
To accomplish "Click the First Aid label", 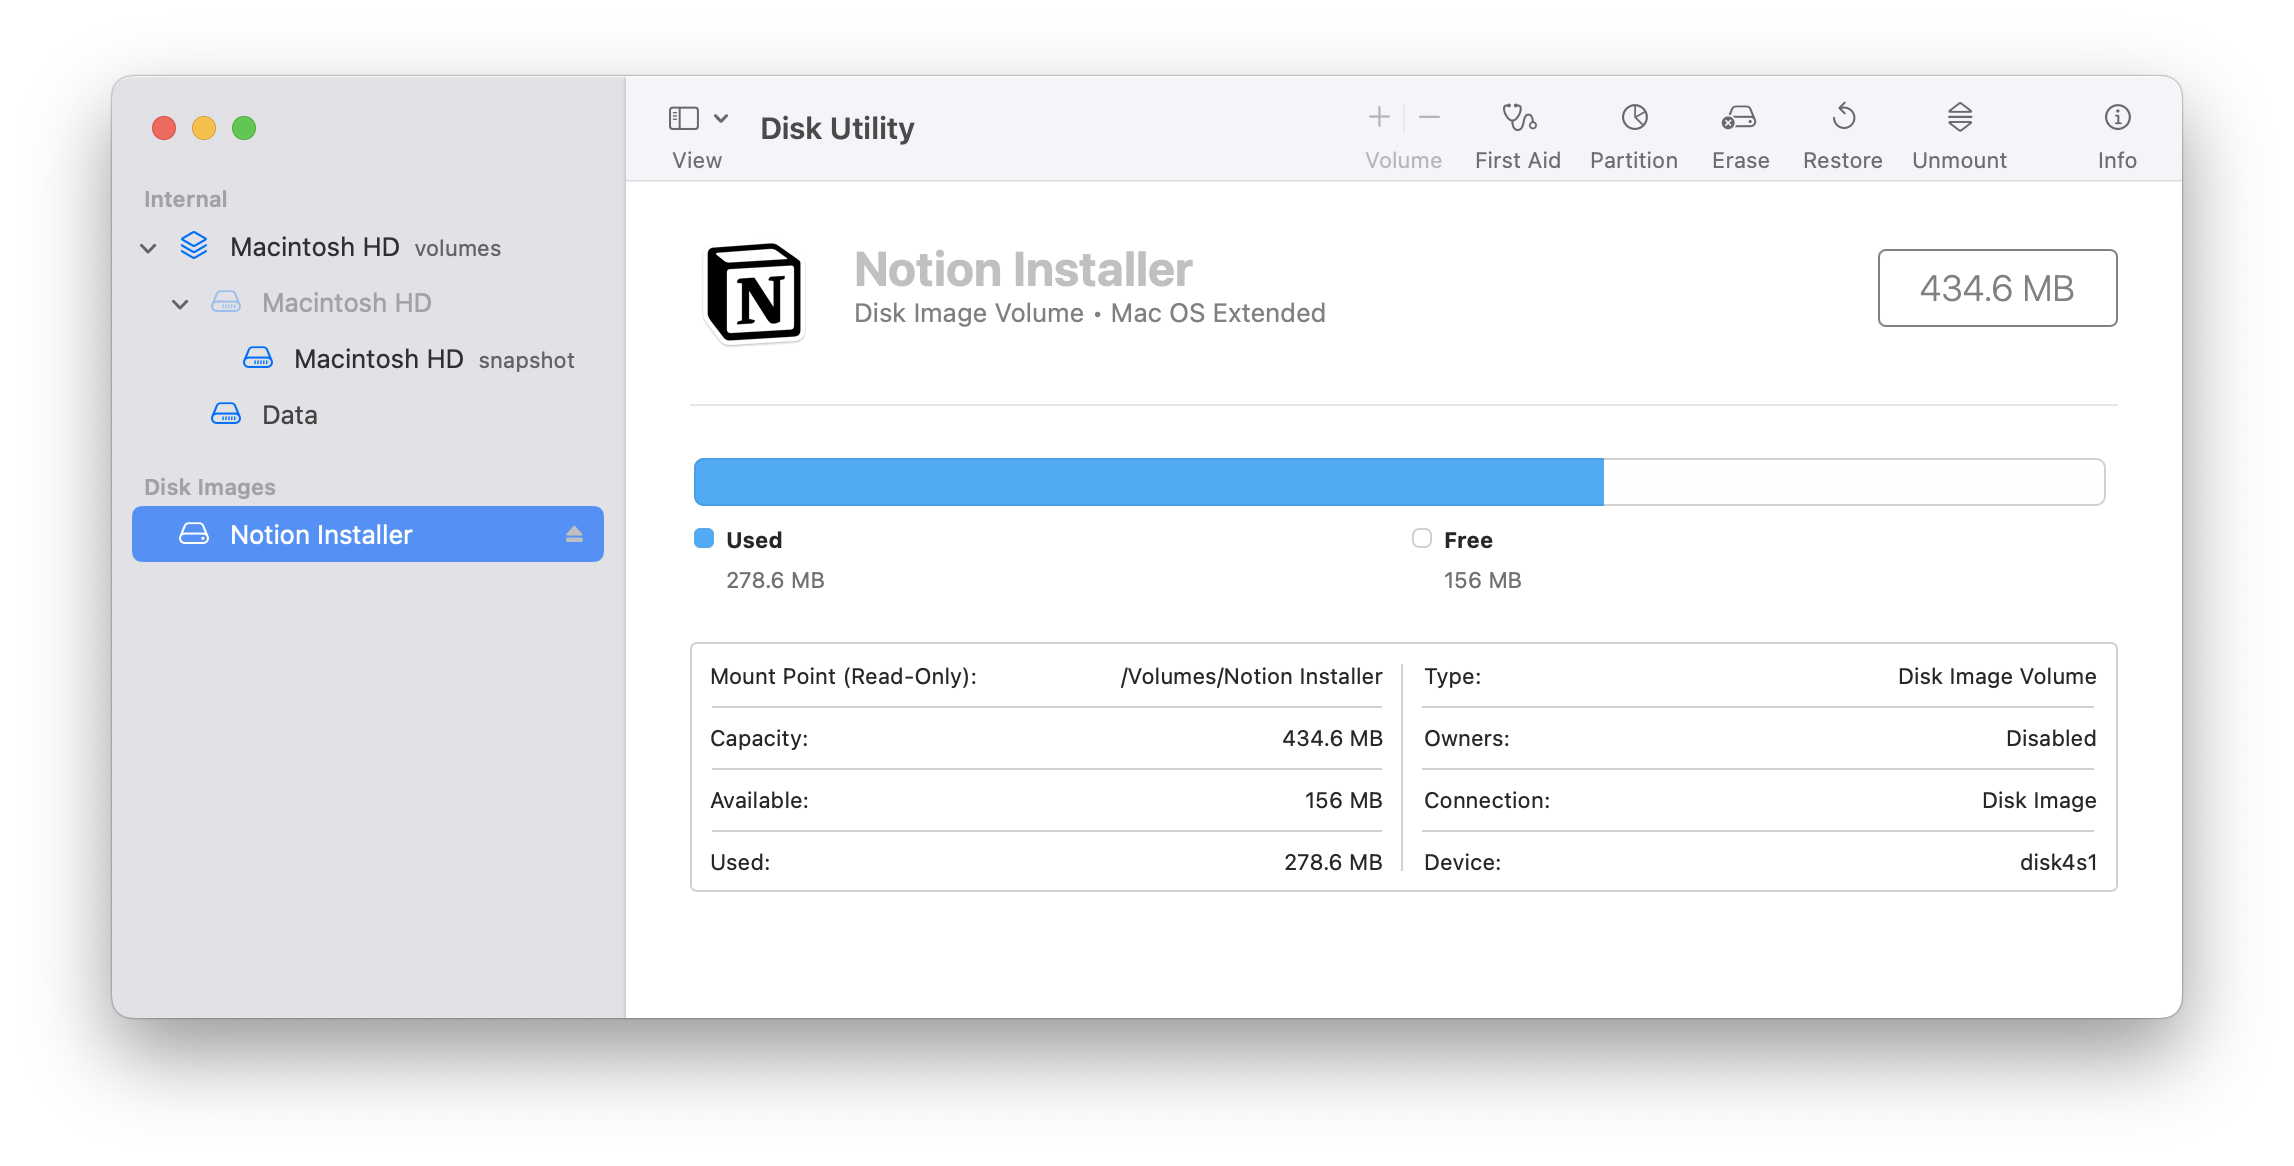I will (x=1518, y=160).
